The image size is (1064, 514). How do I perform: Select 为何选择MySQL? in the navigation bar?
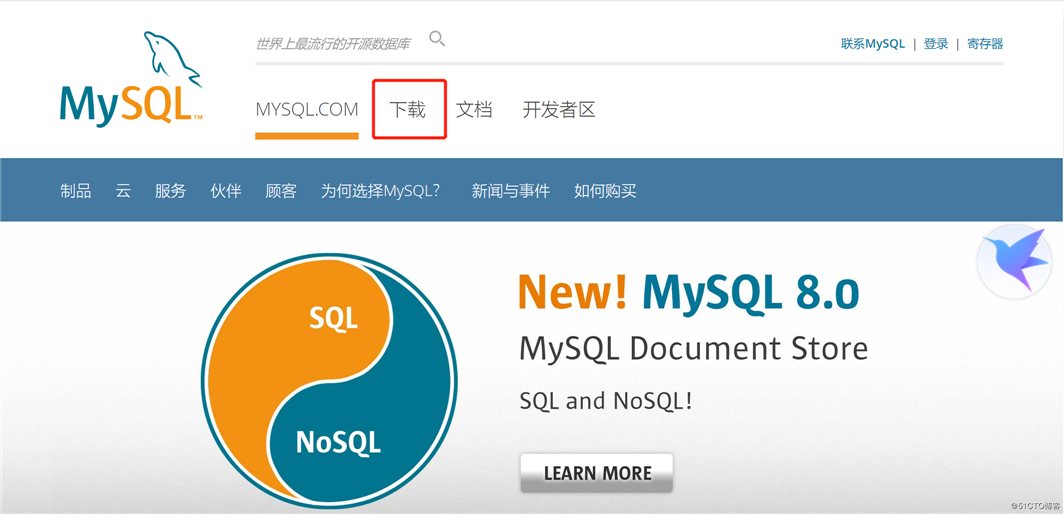tap(380, 191)
